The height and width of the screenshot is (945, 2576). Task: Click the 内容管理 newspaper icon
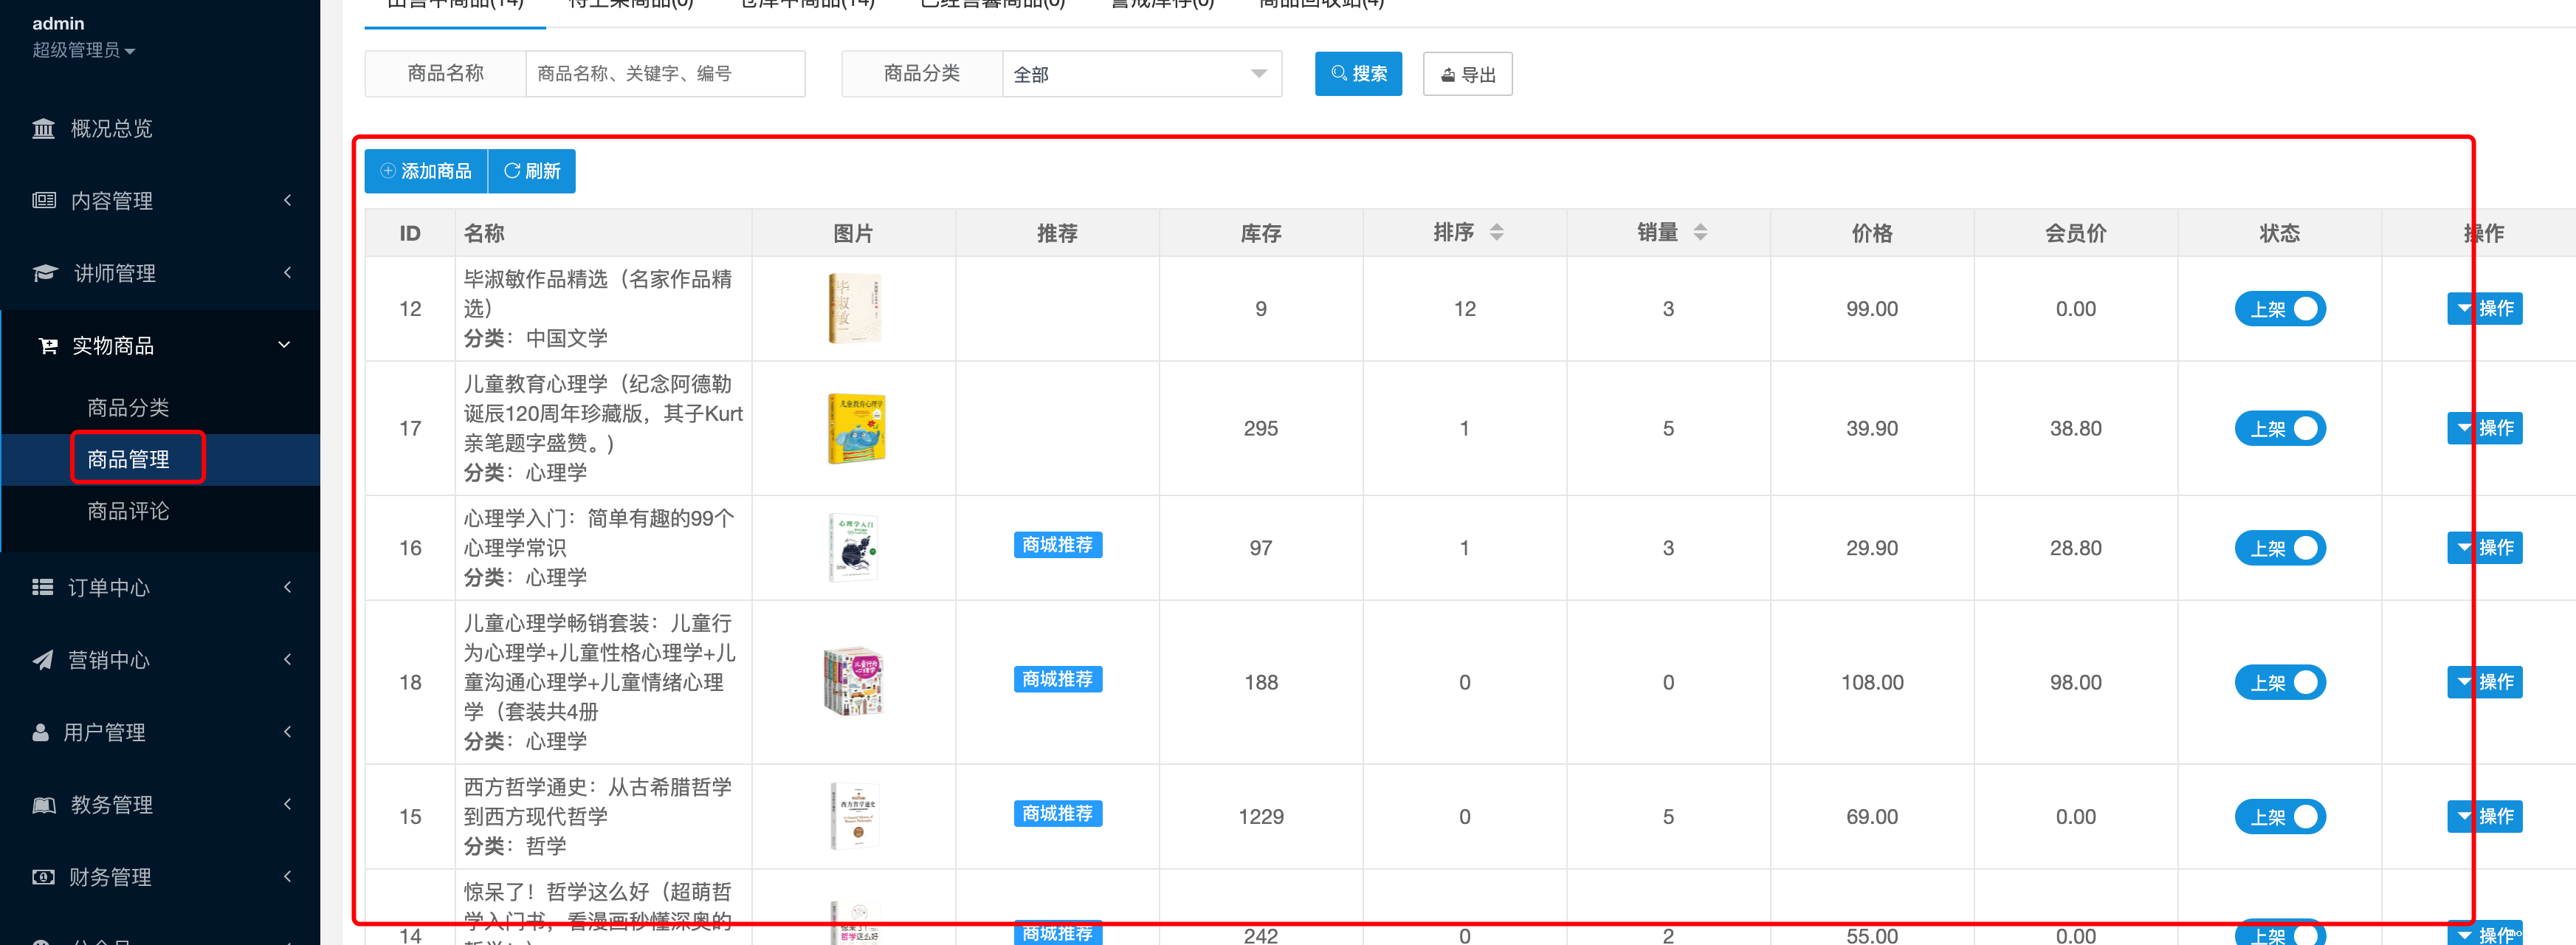(x=43, y=201)
